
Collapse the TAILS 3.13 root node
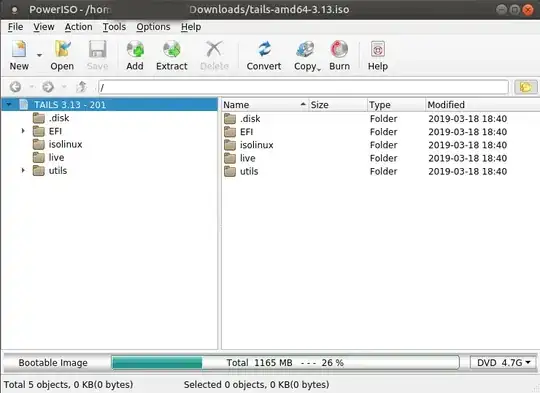point(9,104)
